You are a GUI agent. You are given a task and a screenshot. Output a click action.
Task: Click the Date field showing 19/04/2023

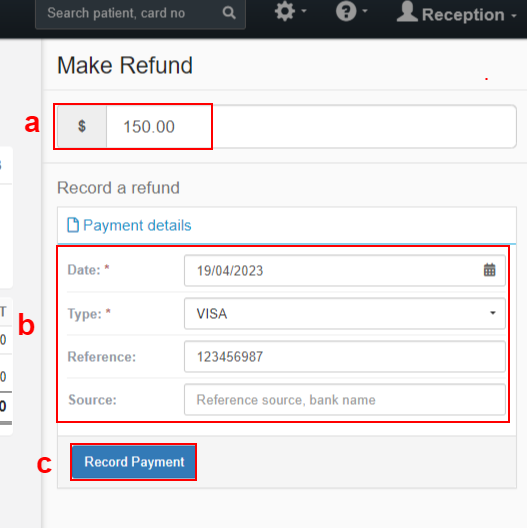[344, 270]
